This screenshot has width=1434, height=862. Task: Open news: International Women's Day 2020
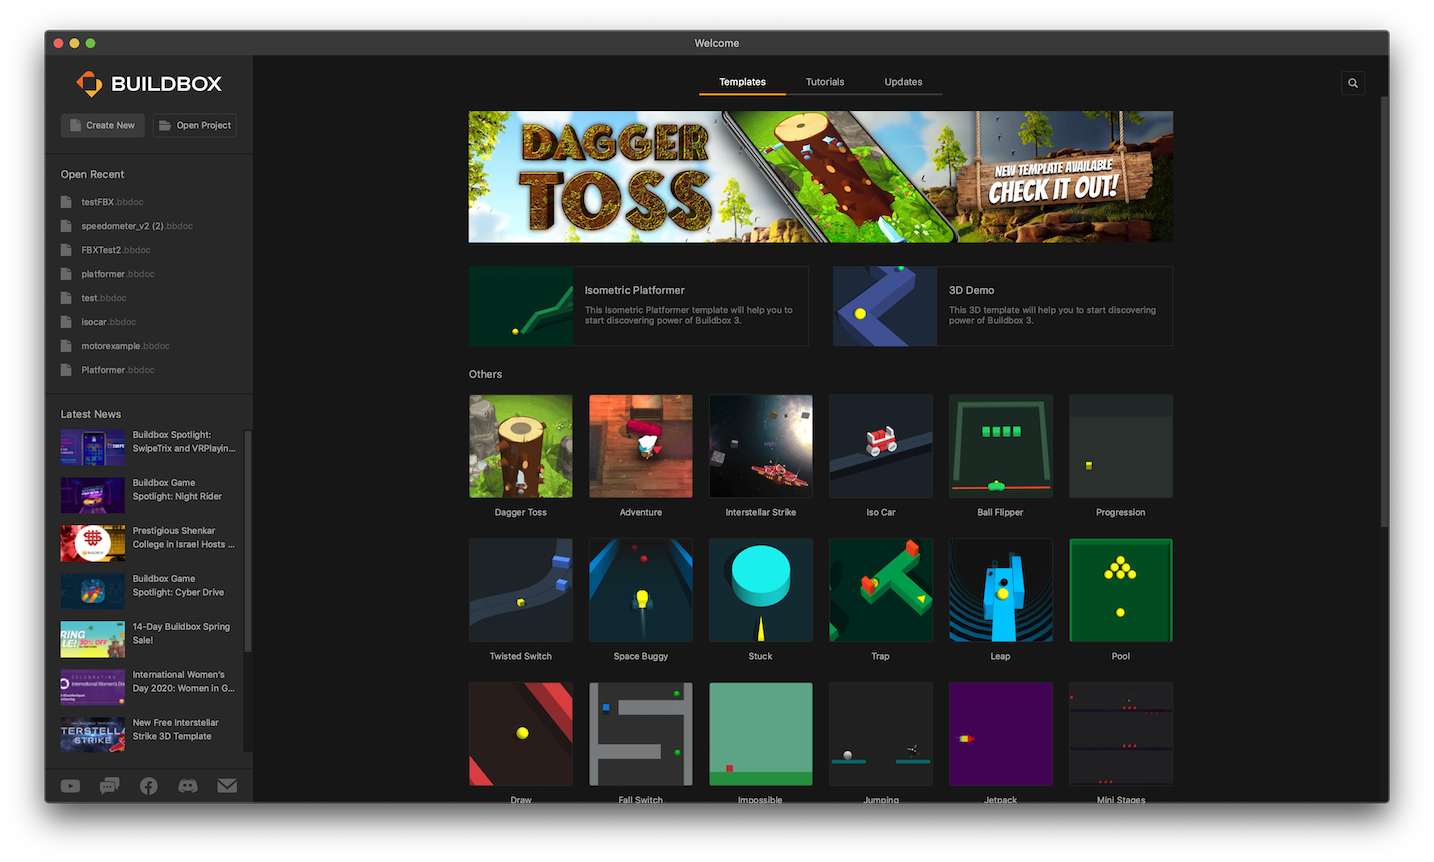[149, 687]
